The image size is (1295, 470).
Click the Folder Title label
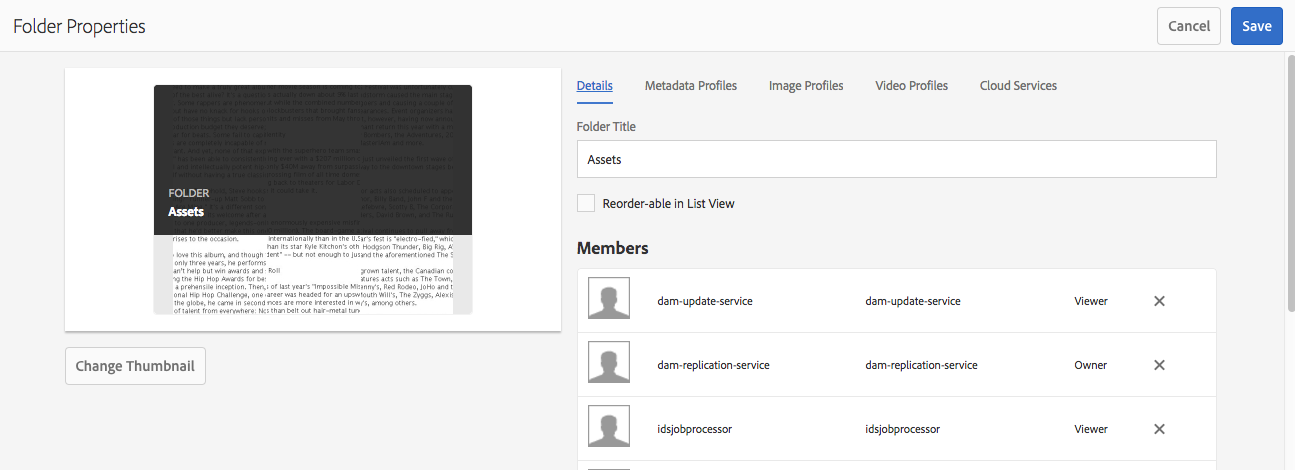pyautogui.click(x=606, y=127)
